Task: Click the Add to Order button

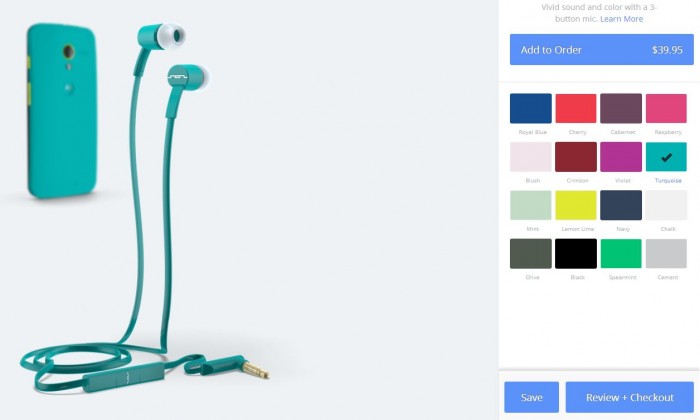Action: (601, 50)
